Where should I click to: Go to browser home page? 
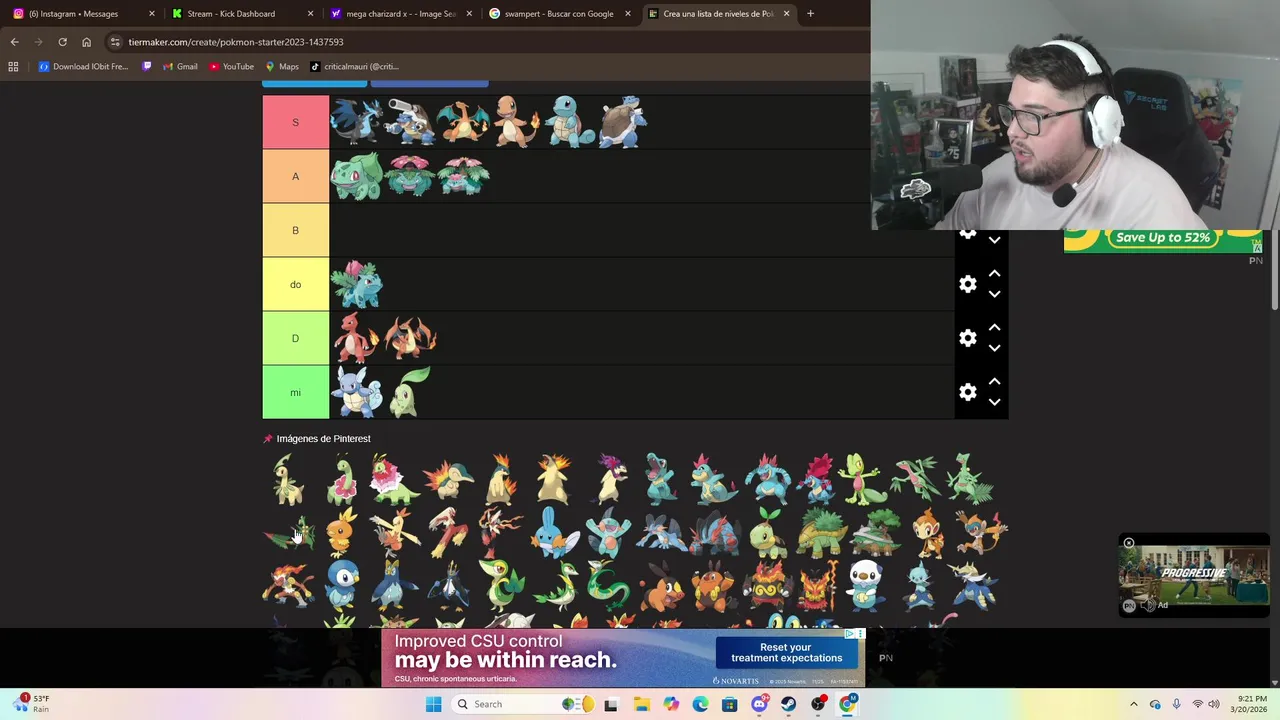tap(86, 42)
